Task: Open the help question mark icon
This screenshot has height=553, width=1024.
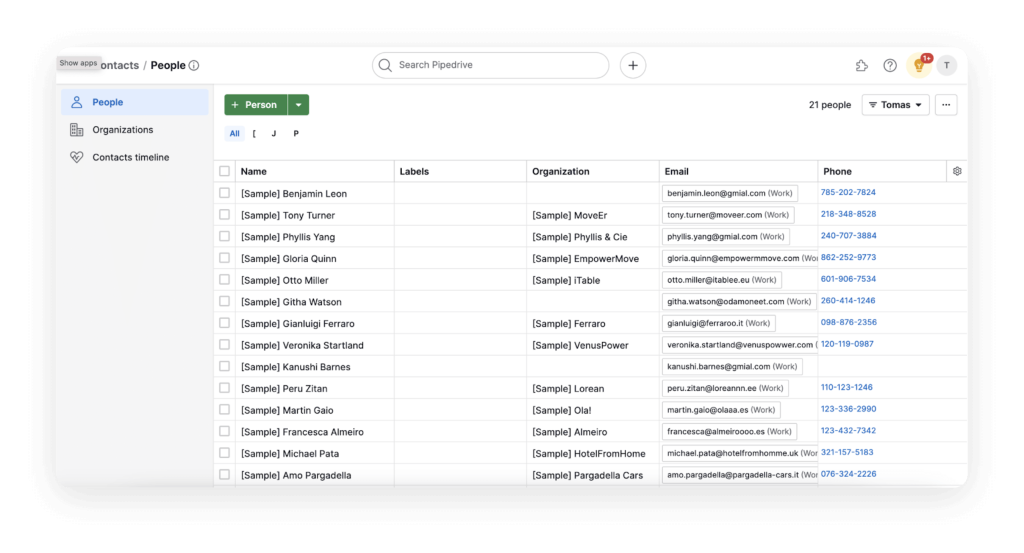Action: 889,65
